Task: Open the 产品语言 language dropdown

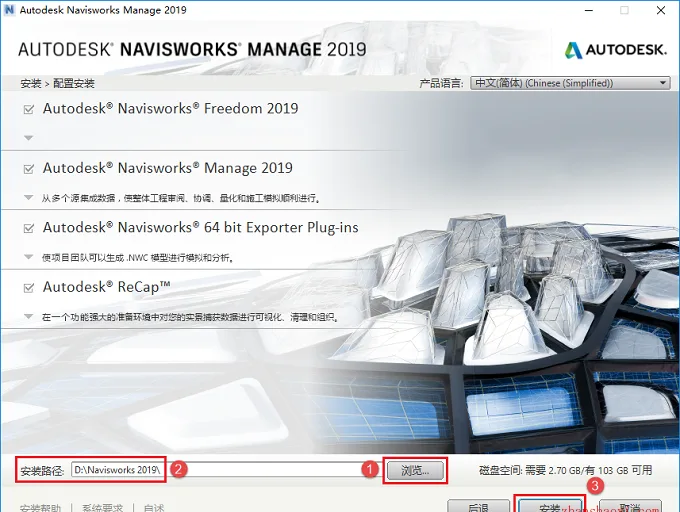Action: (x=570, y=83)
